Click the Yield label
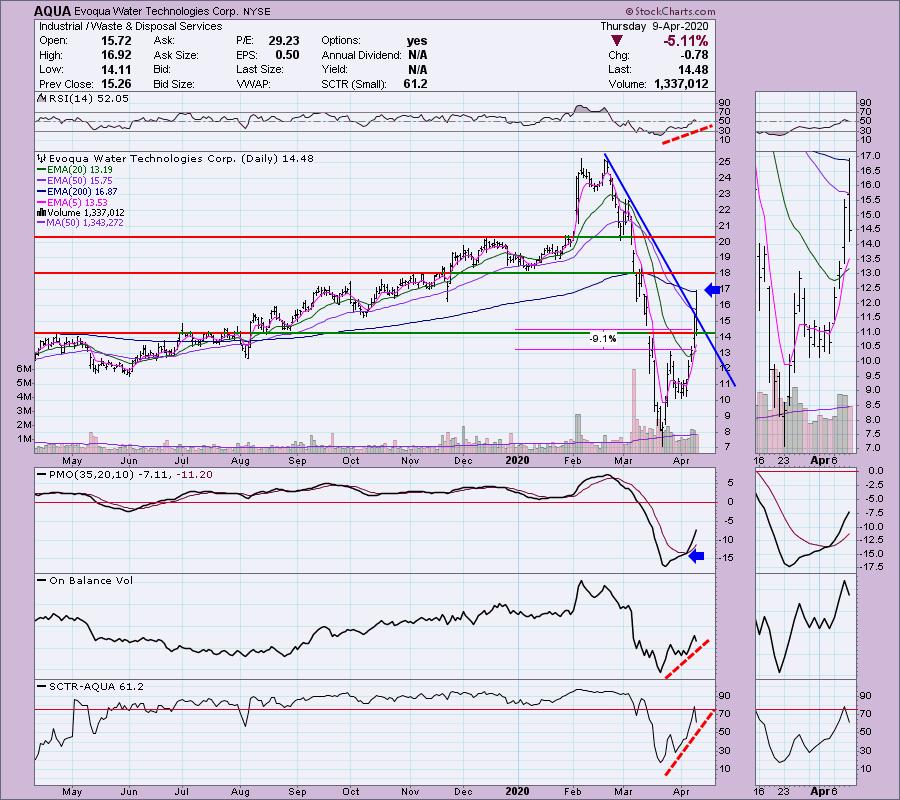Screen dimensions: 900x800 tap(335, 69)
